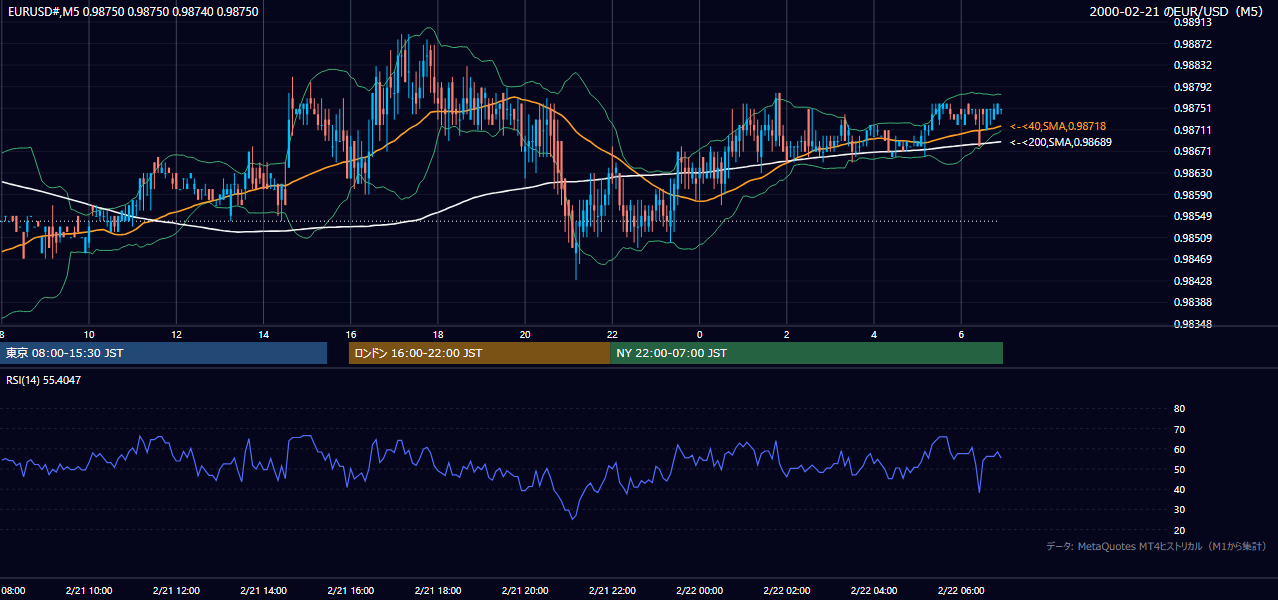The width and height of the screenshot is (1278, 600).
Task: Click the RSI 70 level label
Action: point(1179,429)
